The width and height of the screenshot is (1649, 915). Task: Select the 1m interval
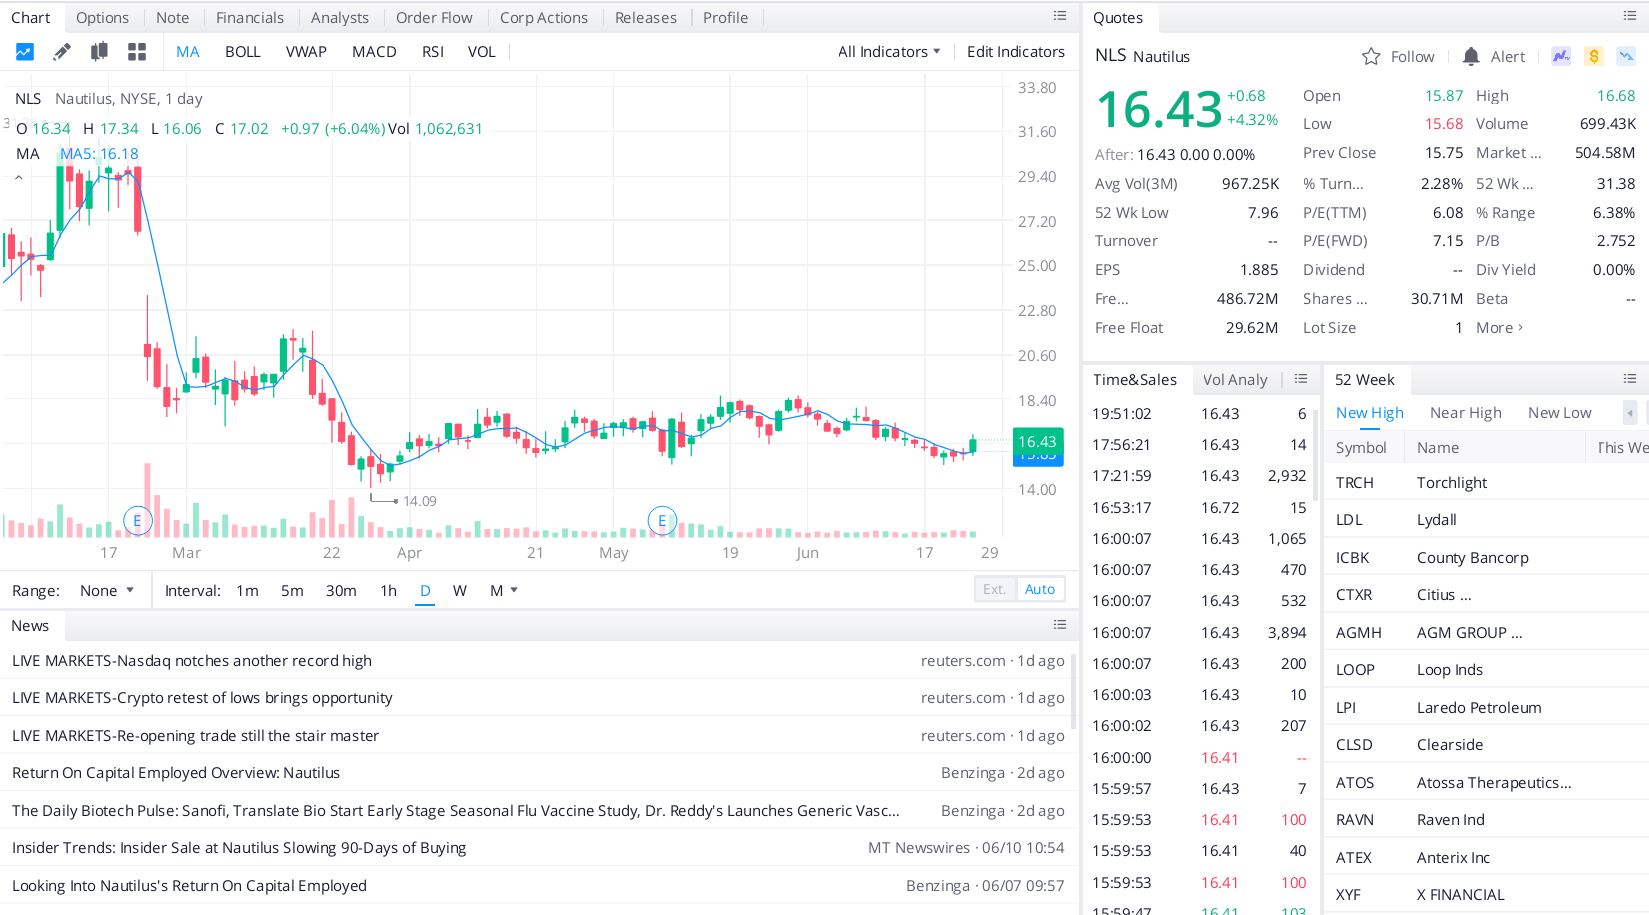(248, 591)
